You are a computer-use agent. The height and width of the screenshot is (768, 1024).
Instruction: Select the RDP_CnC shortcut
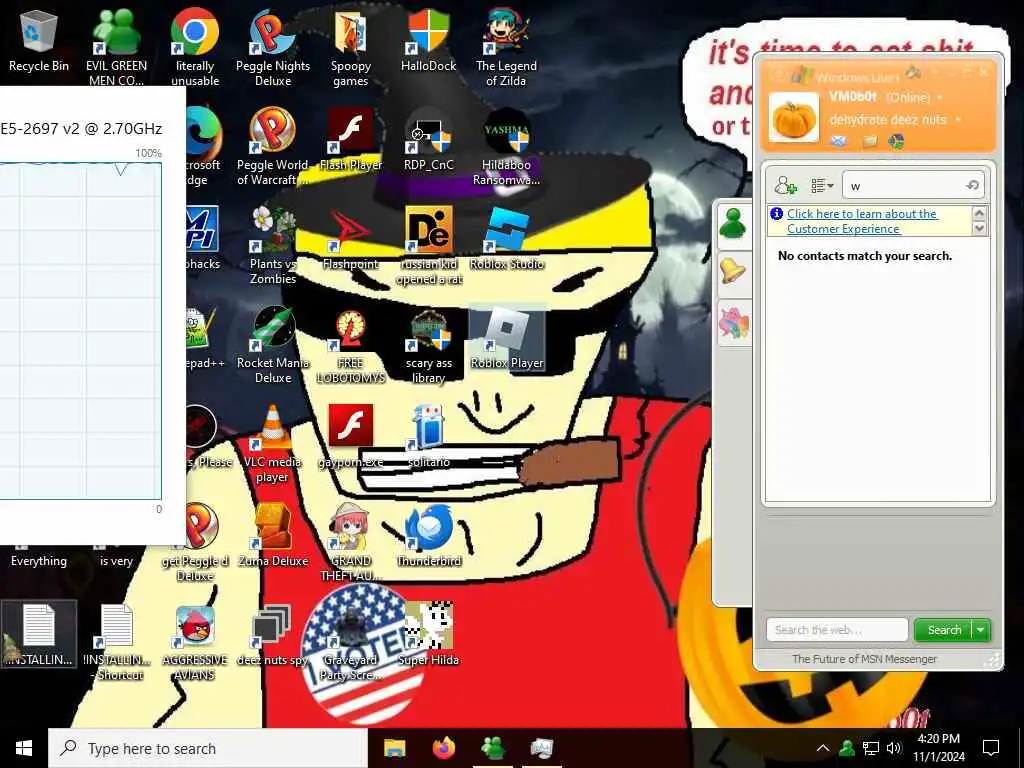(x=428, y=139)
